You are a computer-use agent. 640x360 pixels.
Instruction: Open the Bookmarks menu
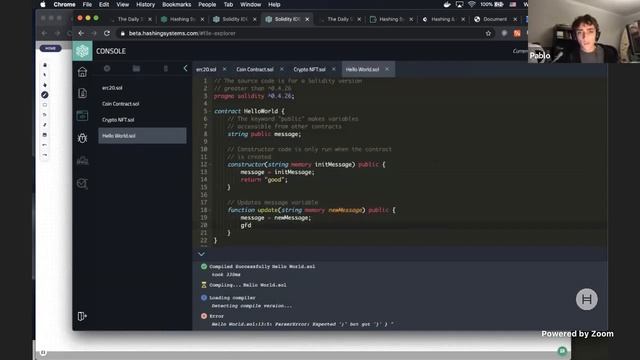tap(177, 4)
